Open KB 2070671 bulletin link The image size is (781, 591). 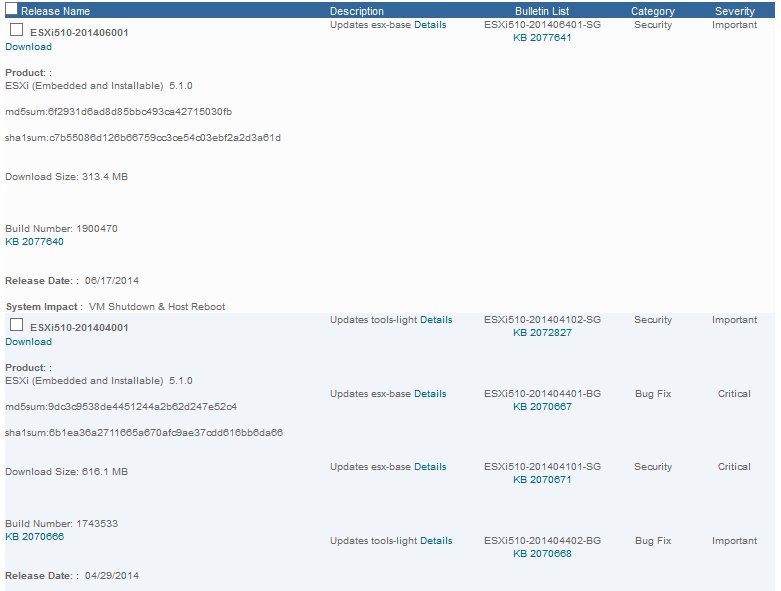542,480
